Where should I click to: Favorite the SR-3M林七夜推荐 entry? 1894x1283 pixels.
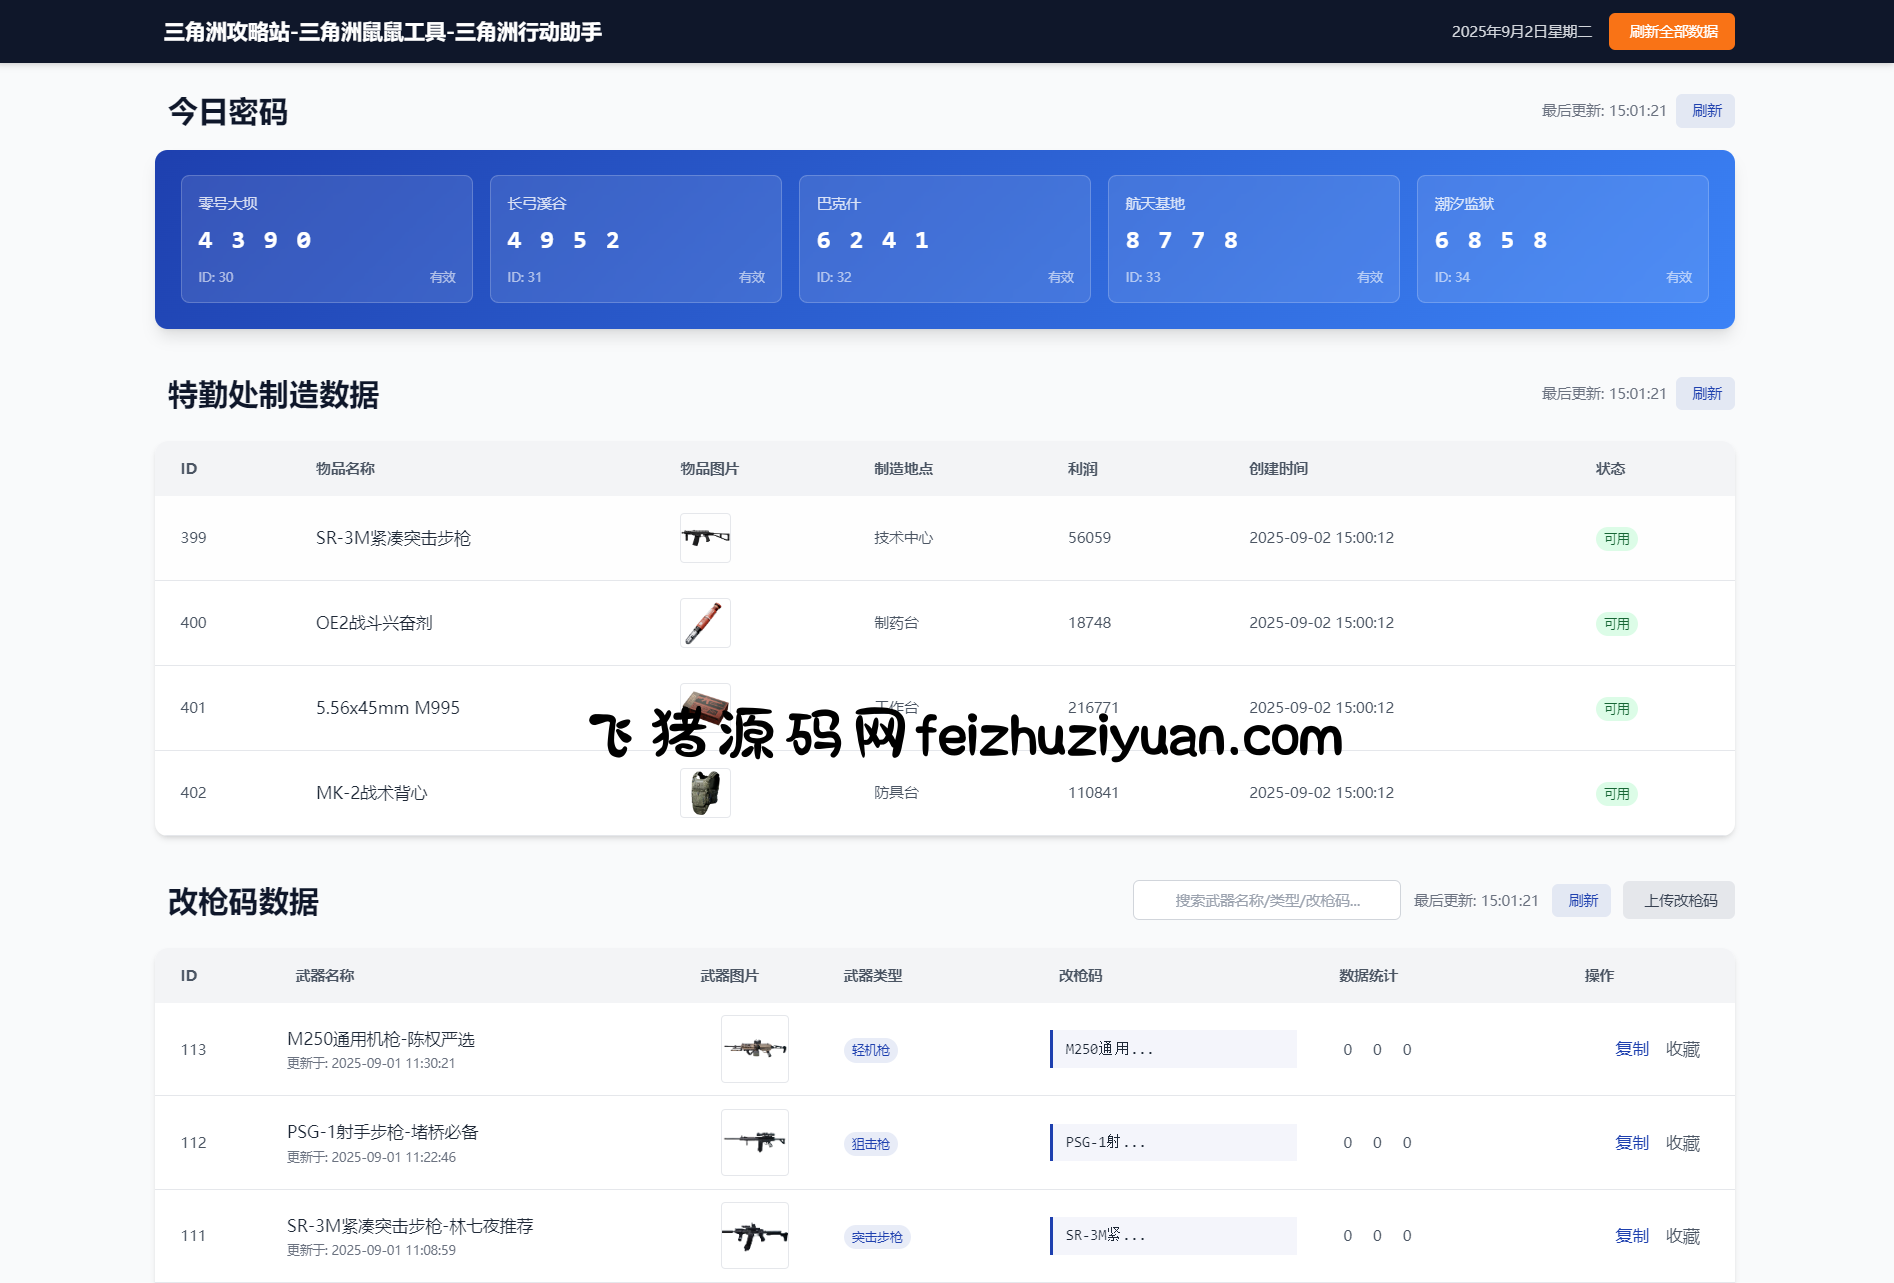tap(1683, 1236)
